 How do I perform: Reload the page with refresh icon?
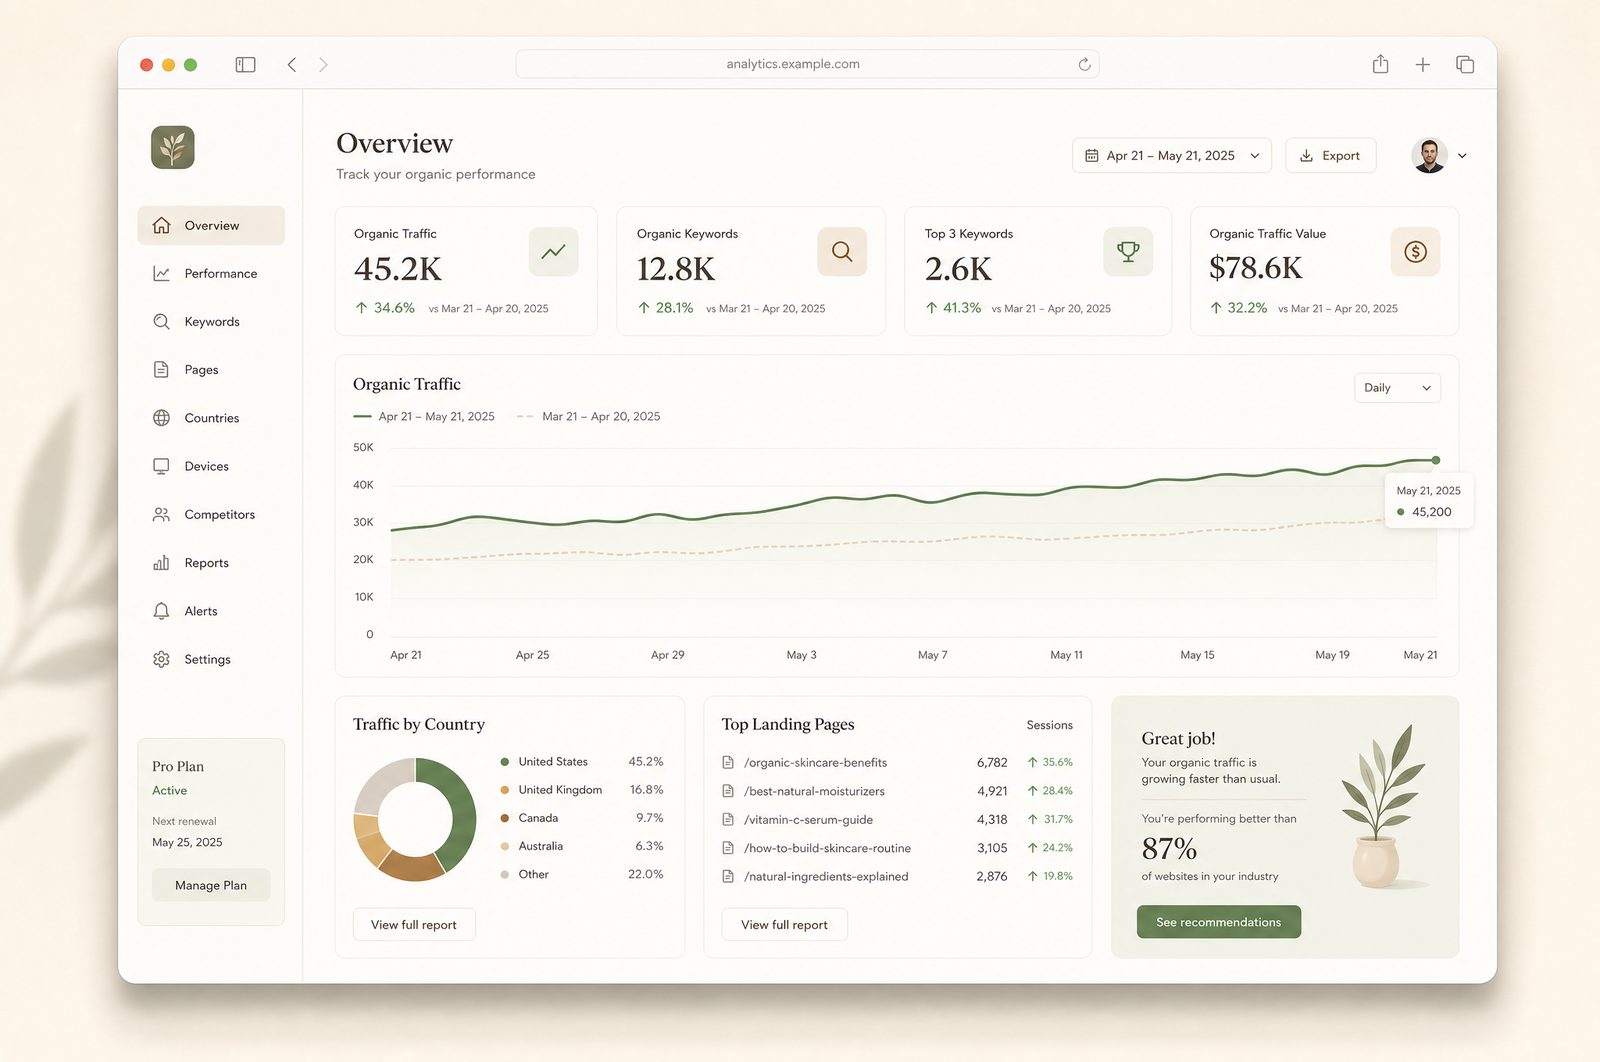[1084, 64]
